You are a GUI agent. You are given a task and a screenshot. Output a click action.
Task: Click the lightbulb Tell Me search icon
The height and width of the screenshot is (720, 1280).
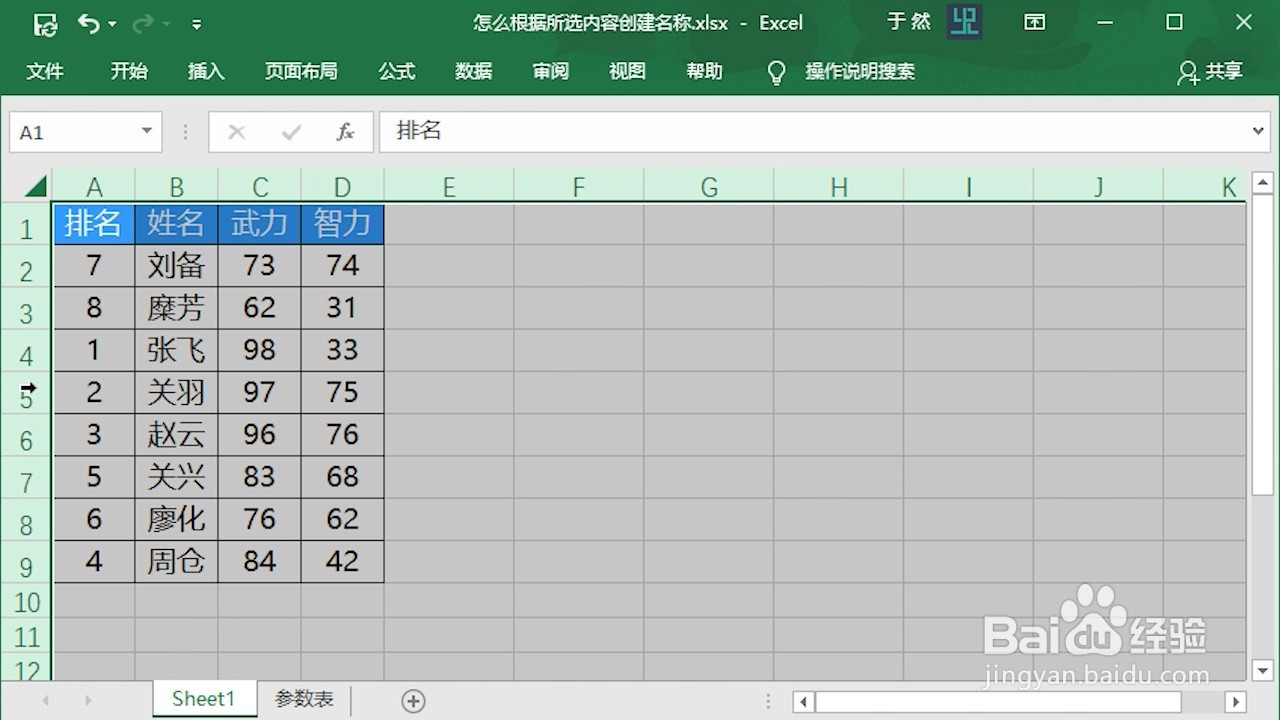click(x=777, y=71)
